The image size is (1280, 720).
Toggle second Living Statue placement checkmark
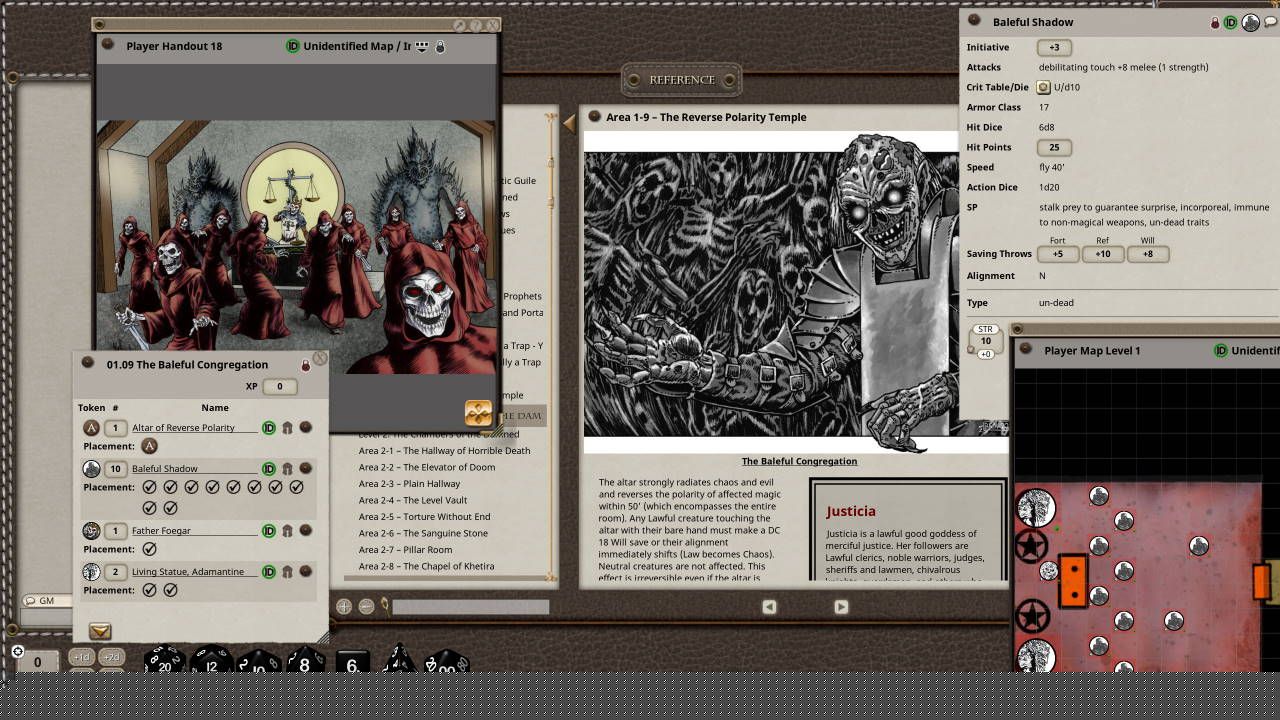tap(170, 590)
